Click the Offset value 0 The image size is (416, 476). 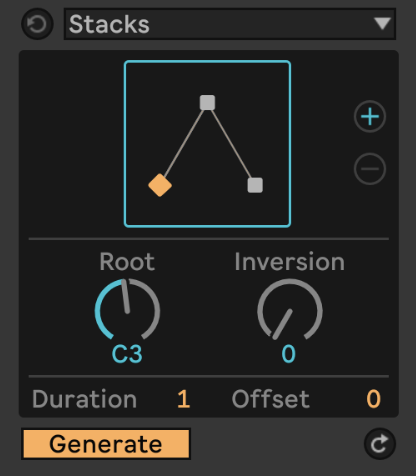tap(373, 399)
